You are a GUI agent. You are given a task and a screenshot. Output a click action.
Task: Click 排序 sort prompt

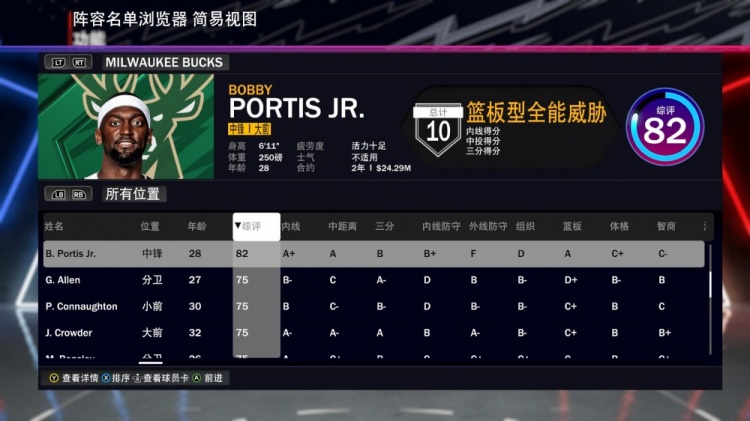point(121,378)
